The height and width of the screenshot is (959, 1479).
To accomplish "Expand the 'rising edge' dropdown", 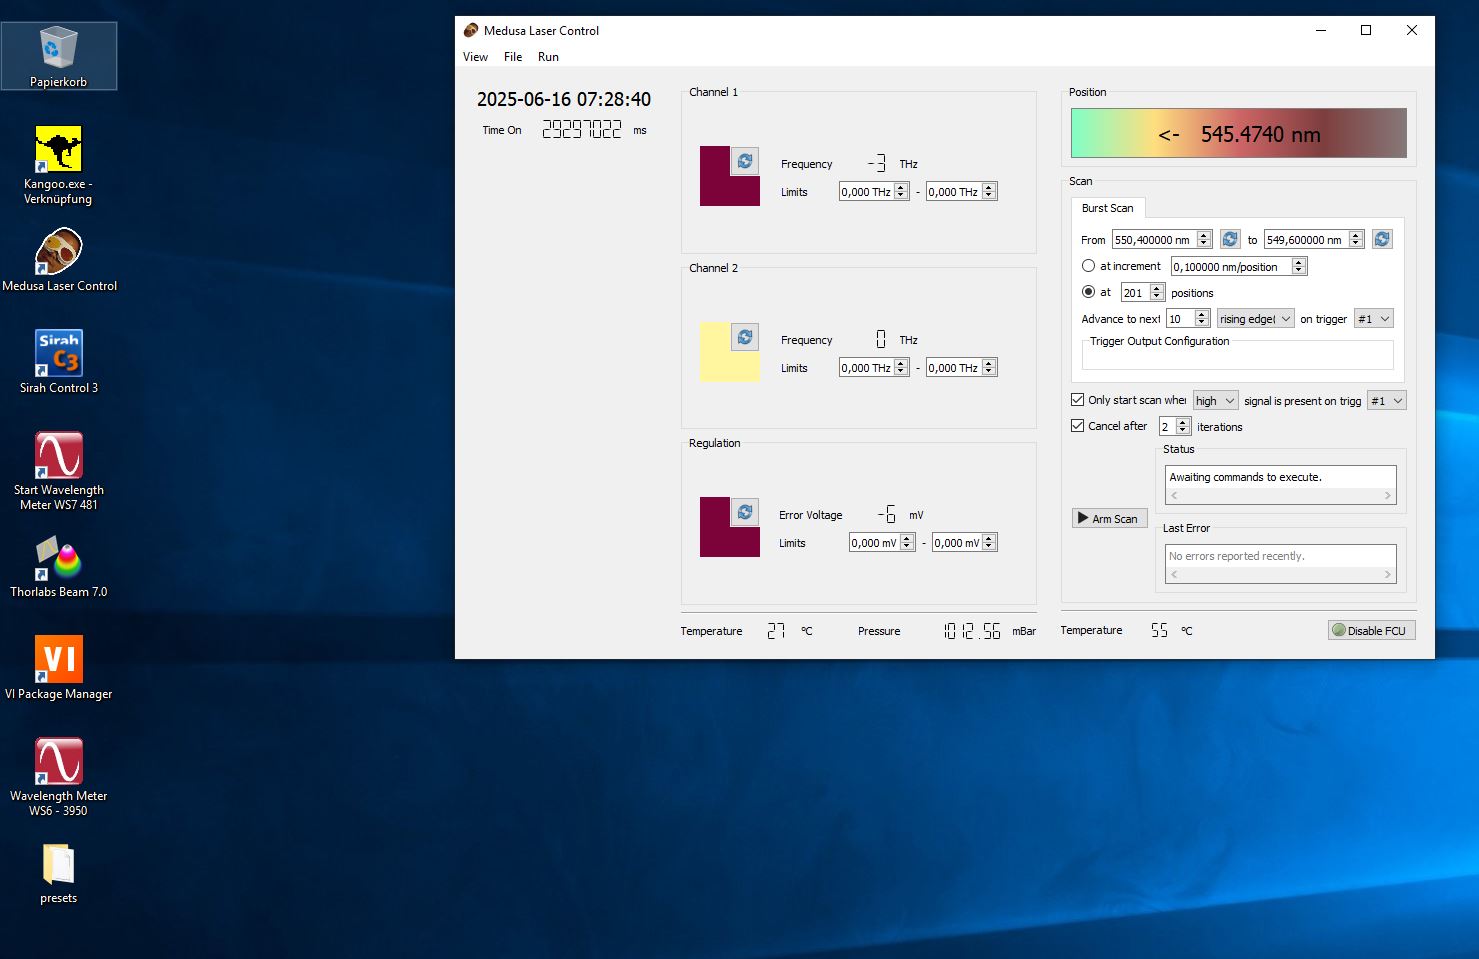I will (x=1255, y=319).
